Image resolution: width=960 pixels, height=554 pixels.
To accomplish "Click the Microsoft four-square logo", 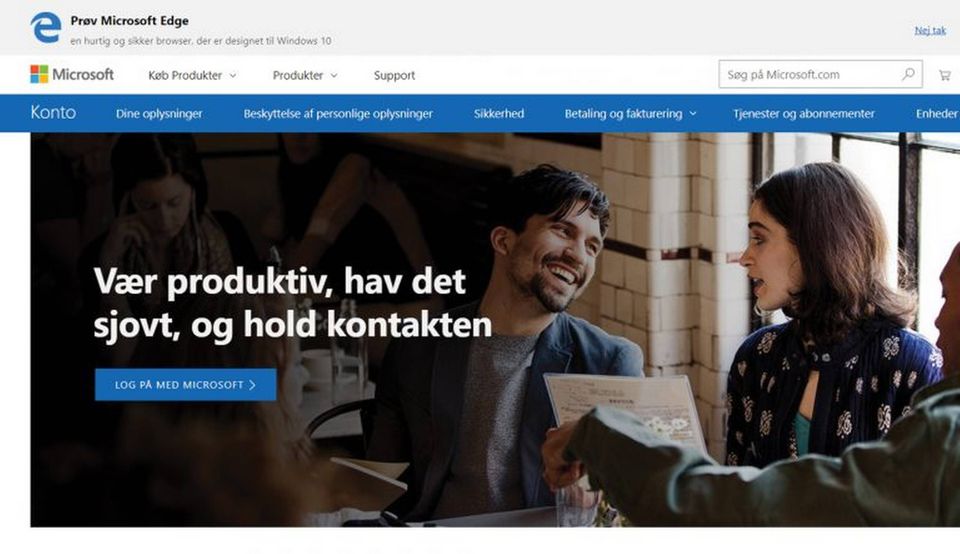I will click(39, 75).
